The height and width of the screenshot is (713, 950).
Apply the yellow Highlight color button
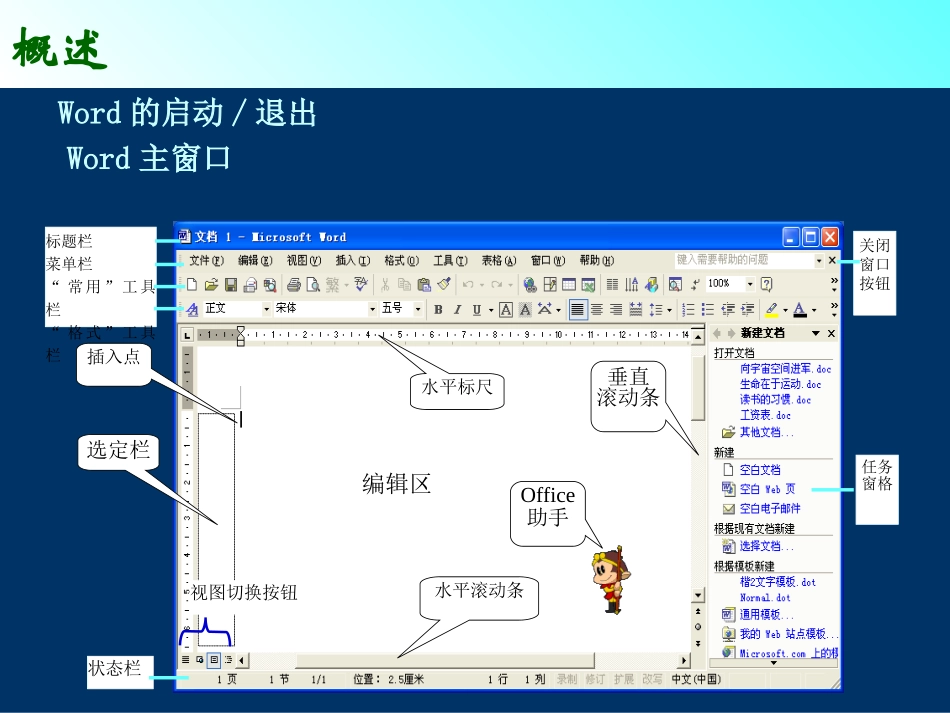pyautogui.click(x=771, y=310)
